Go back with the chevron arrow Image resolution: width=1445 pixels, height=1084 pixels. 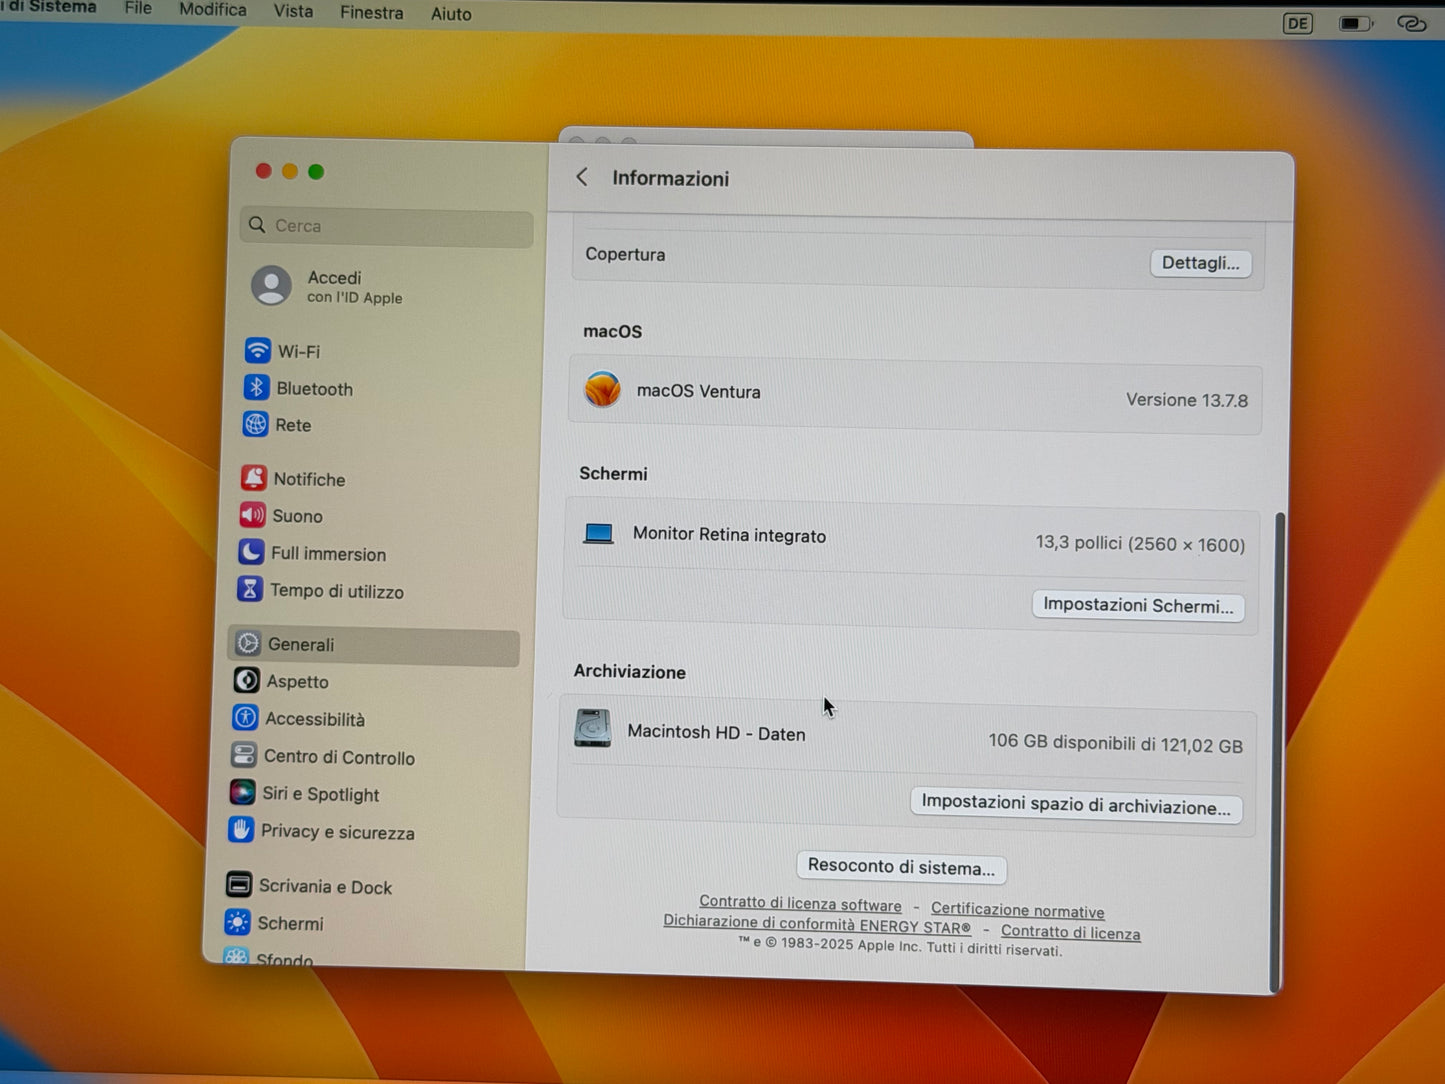[582, 177]
